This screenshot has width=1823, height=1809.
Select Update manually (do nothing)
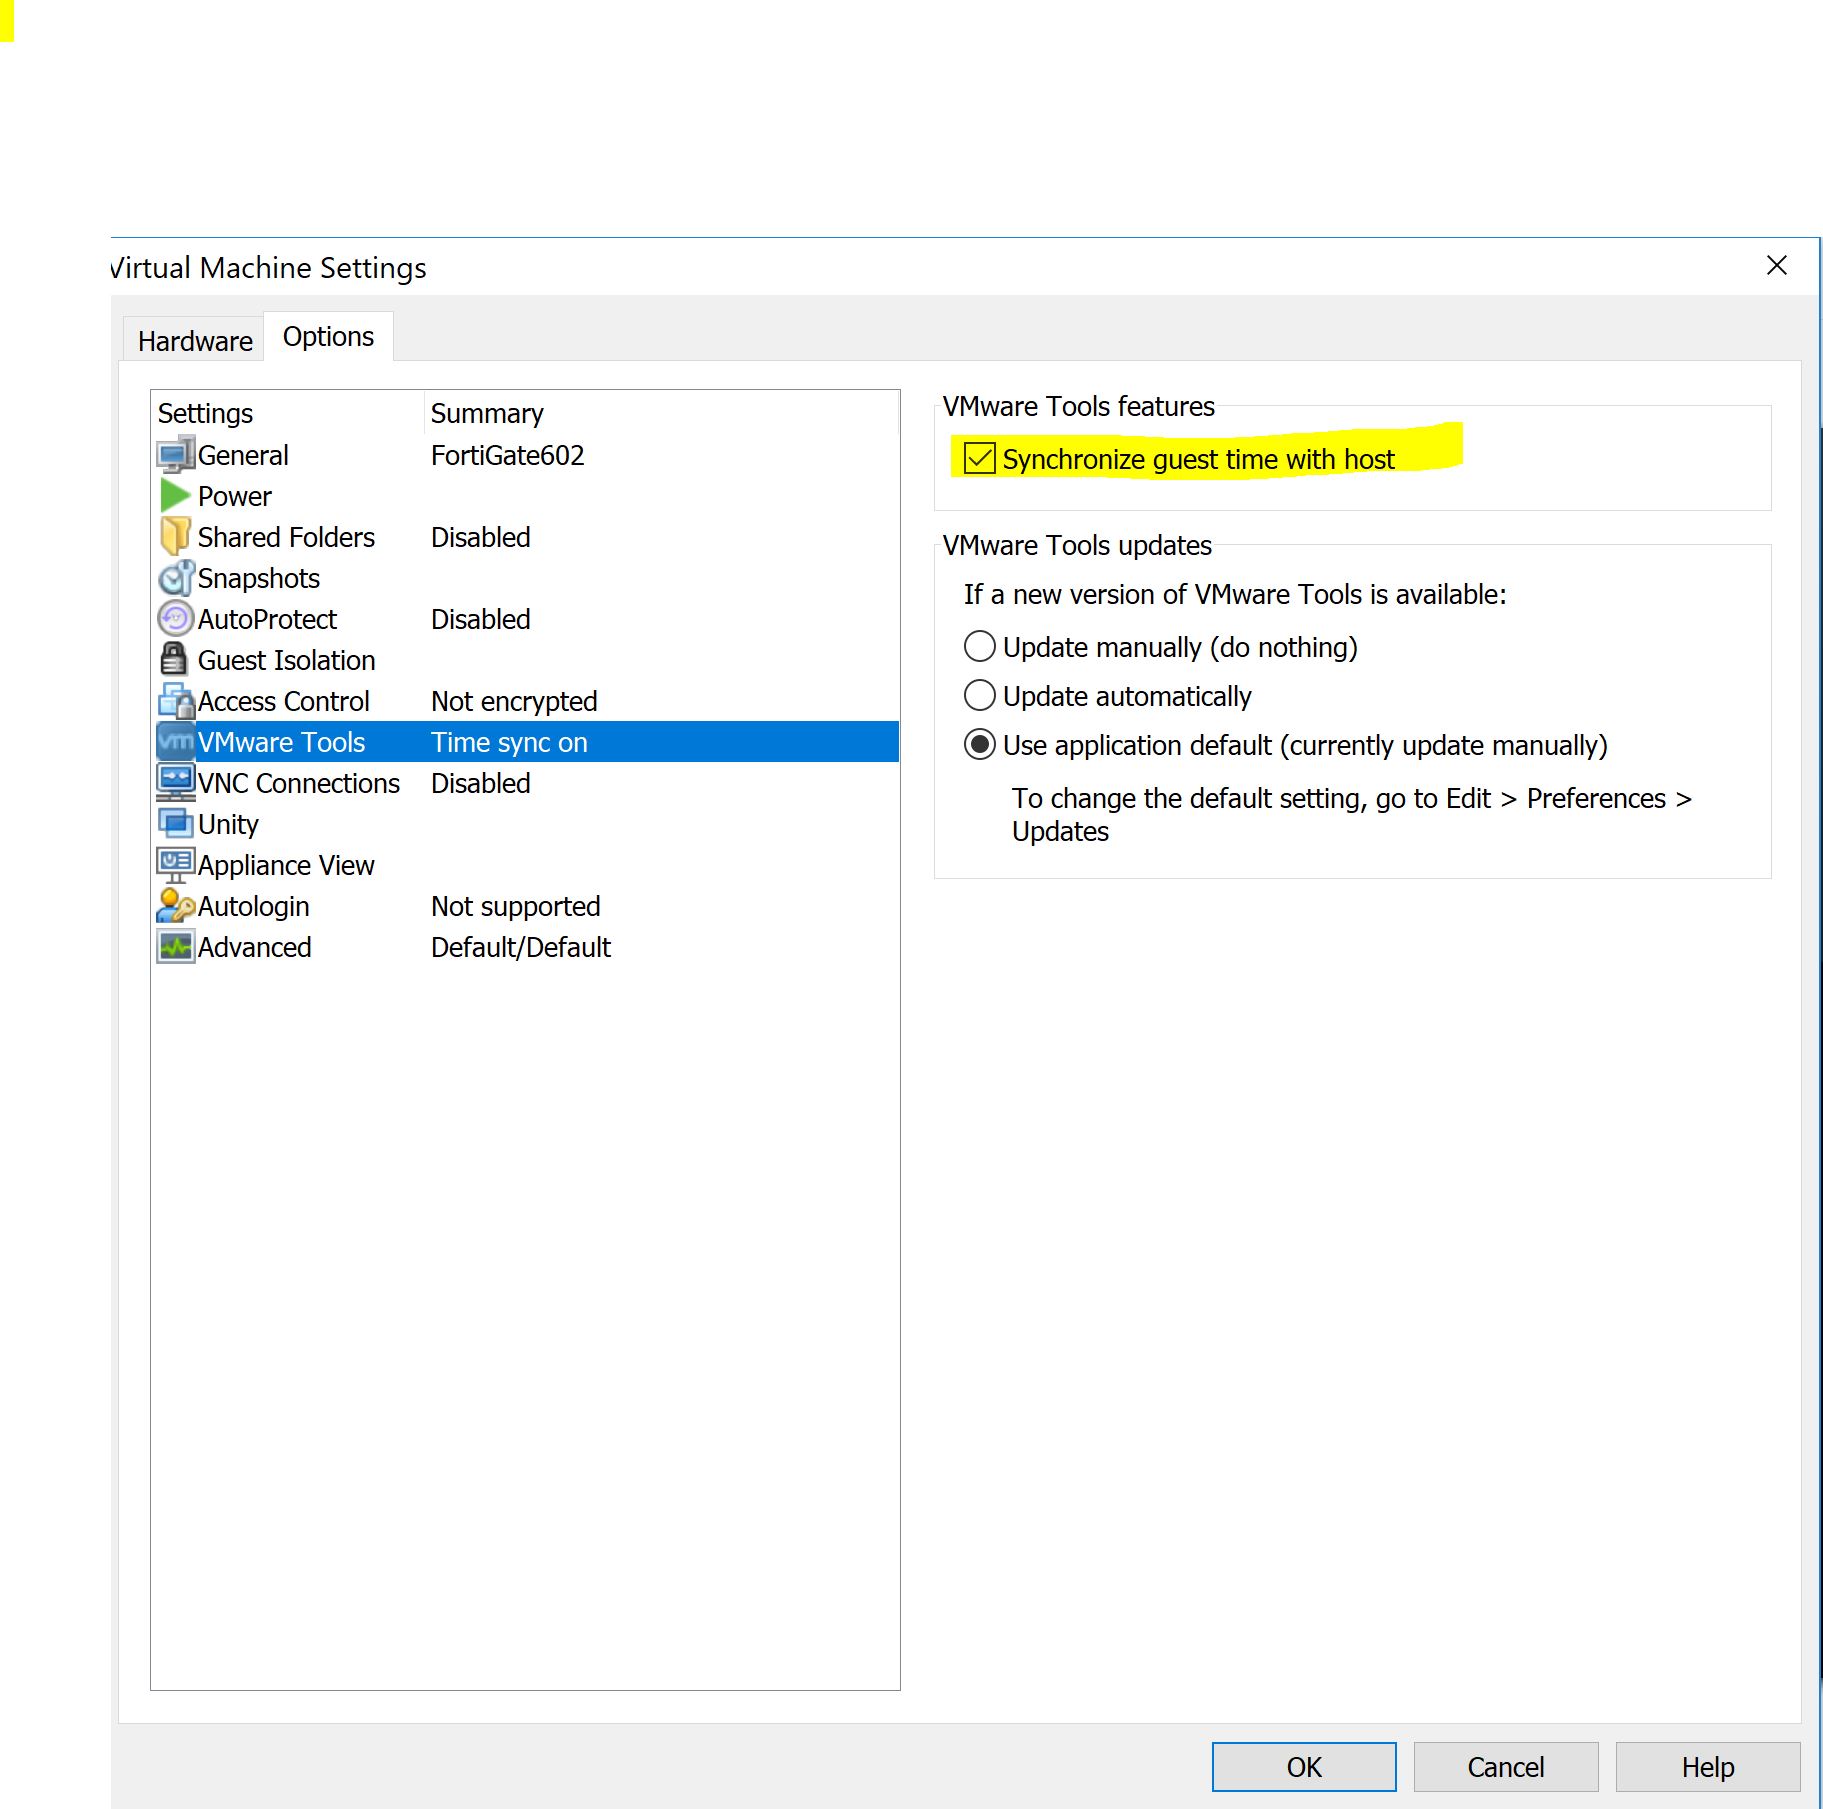(x=980, y=647)
